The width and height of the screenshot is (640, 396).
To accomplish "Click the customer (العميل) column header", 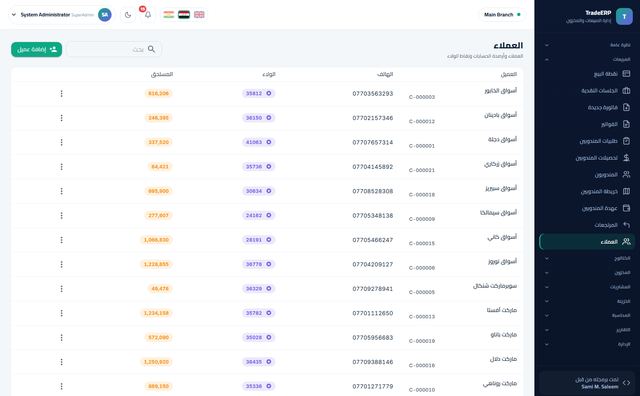I will click(x=509, y=74).
